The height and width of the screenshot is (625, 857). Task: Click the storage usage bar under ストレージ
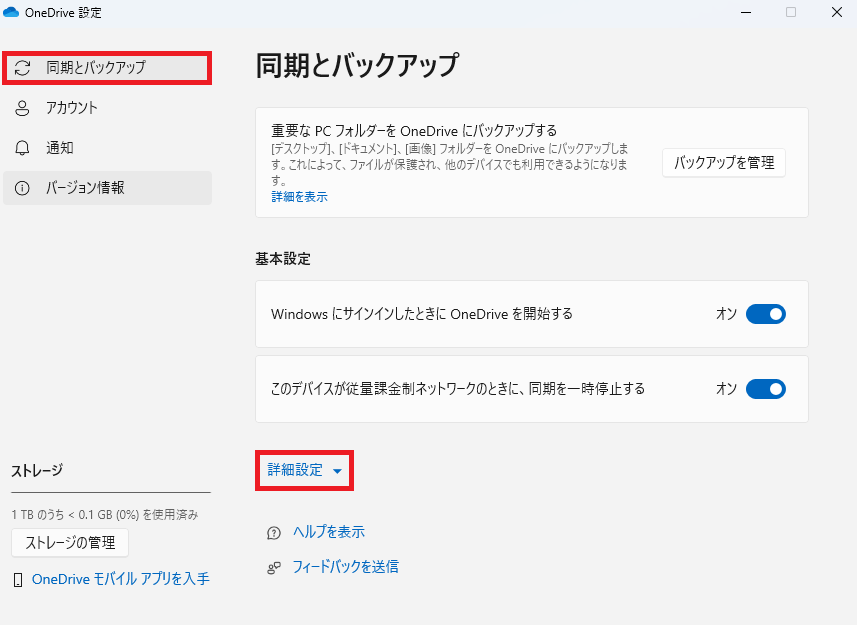(x=110, y=493)
